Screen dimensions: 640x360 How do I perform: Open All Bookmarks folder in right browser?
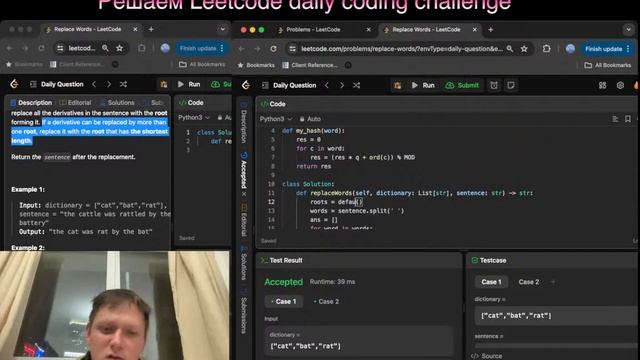(x=607, y=65)
